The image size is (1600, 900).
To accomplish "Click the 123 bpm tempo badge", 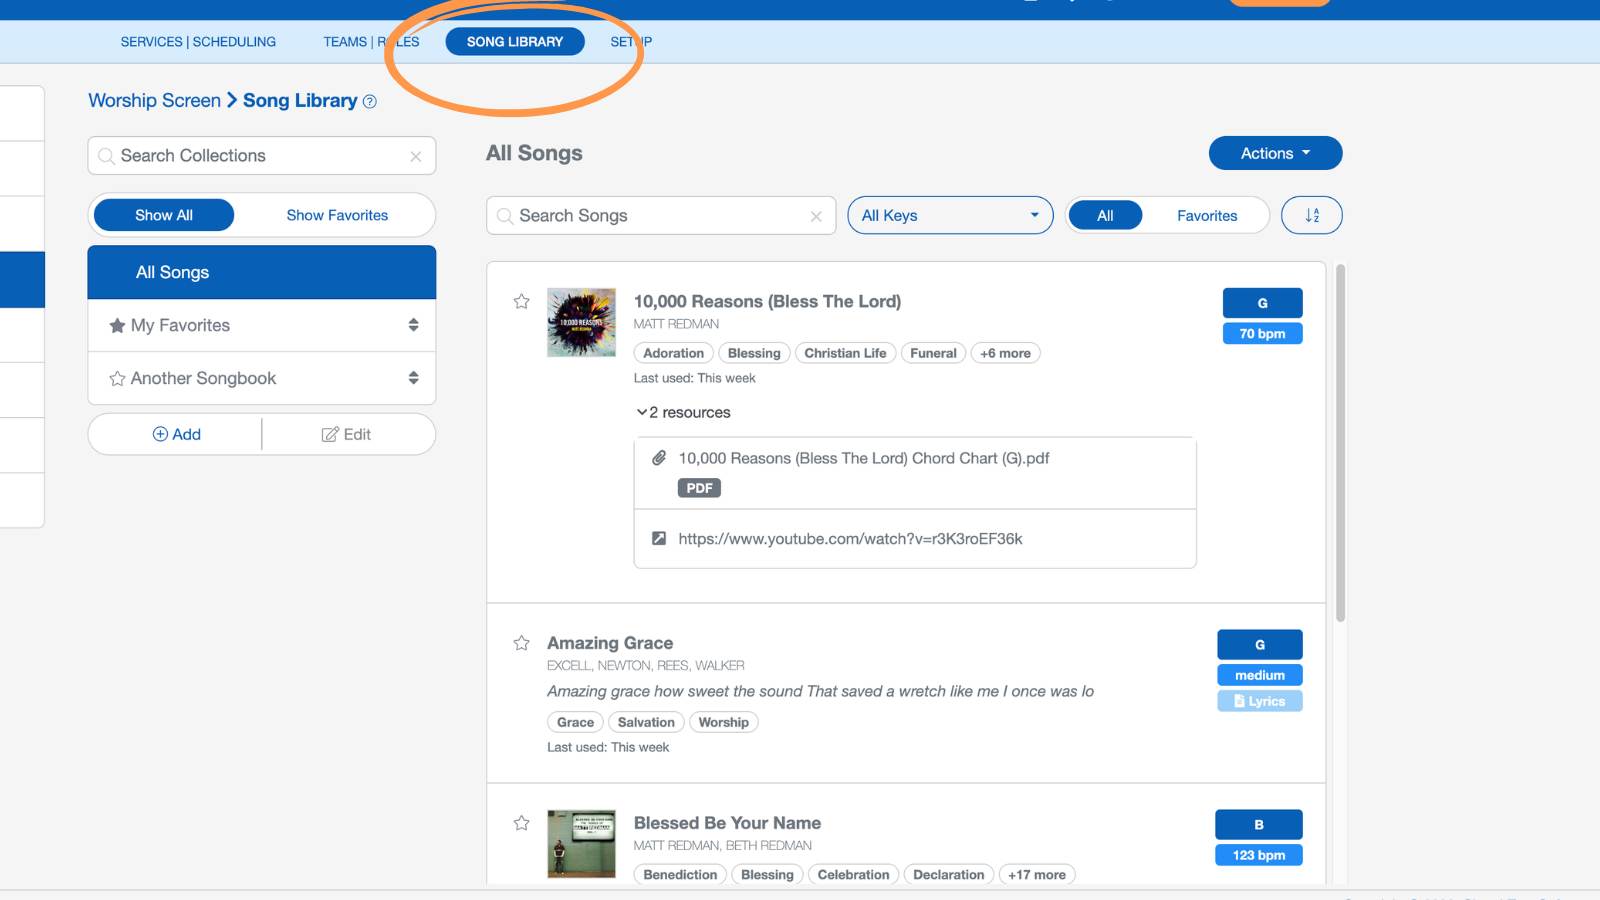I will (1258, 855).
